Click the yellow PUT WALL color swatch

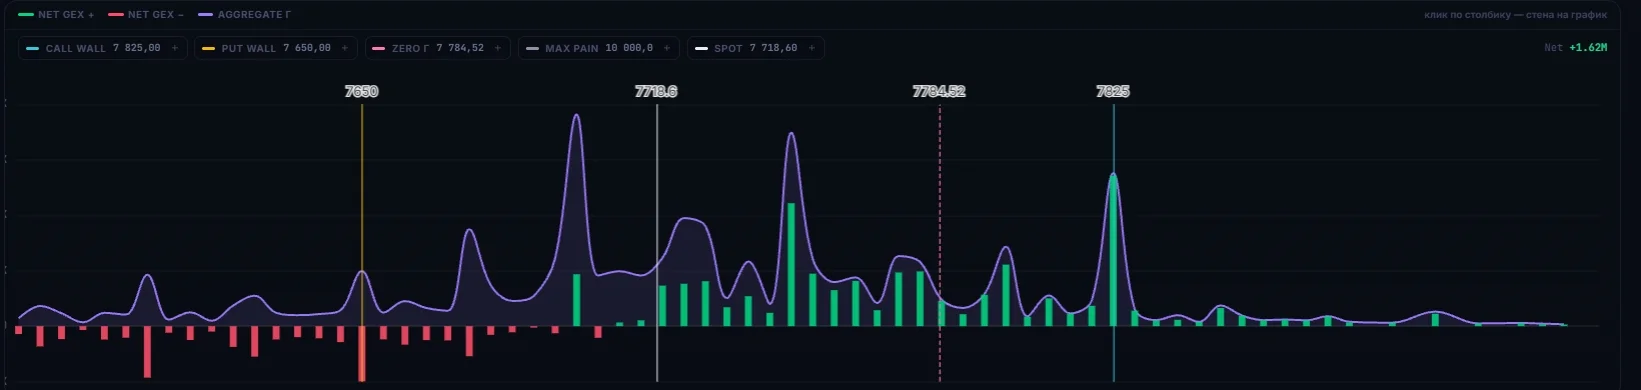click(208, 48)
